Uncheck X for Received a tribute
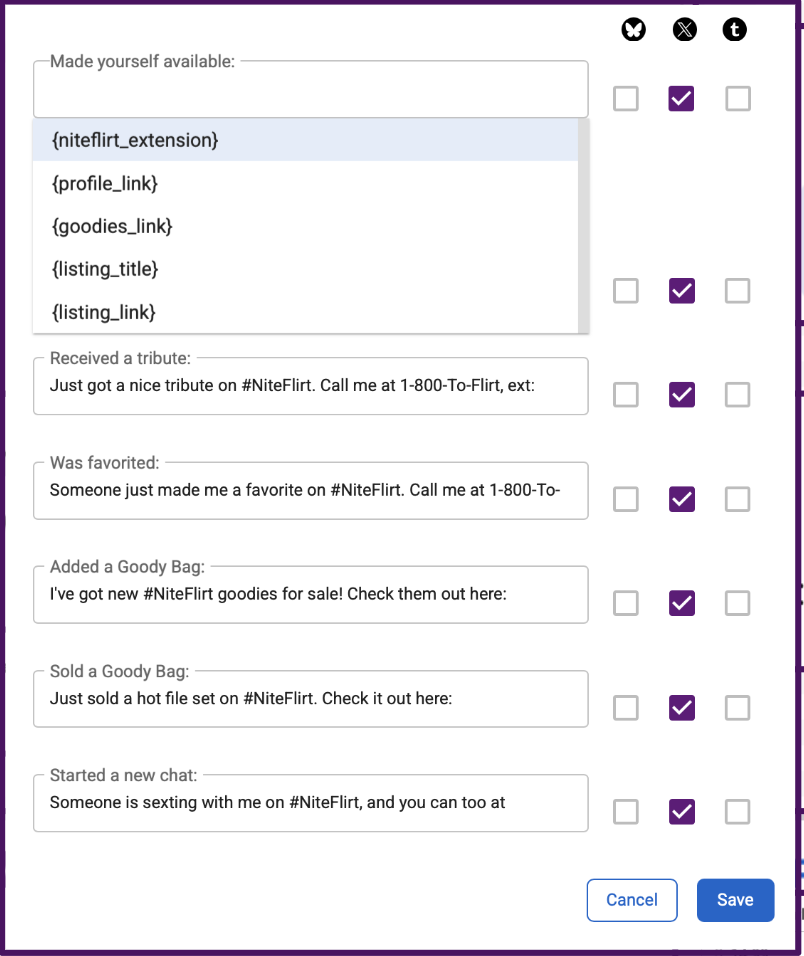804x956 pixels. coord(681,394)
